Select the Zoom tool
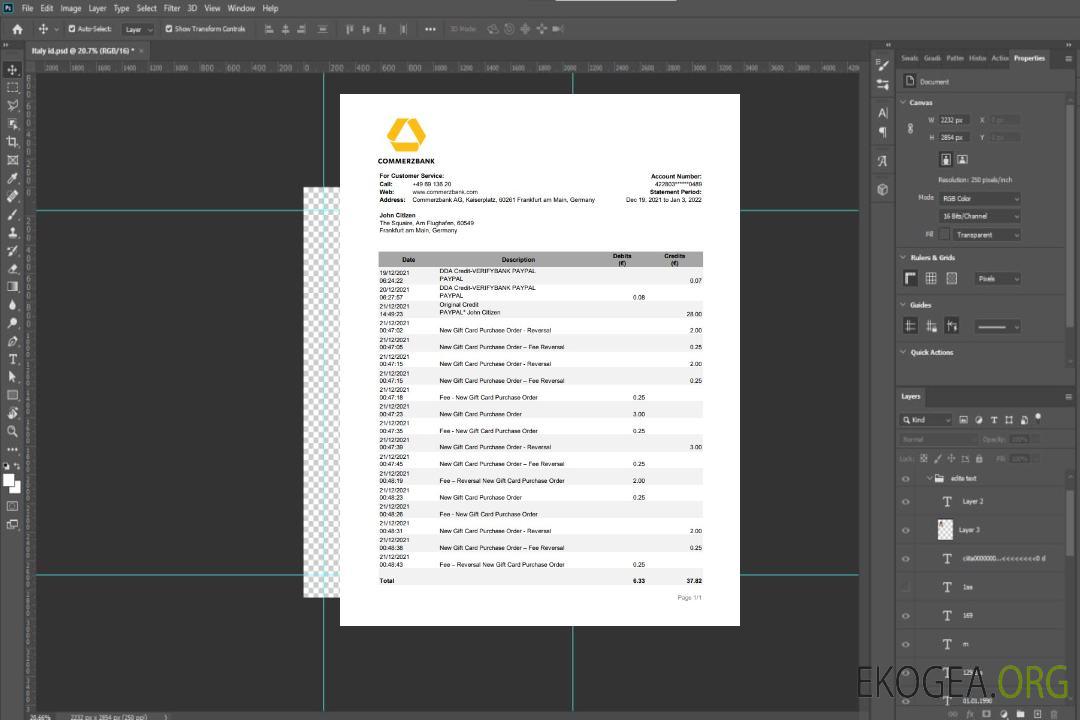1080x720 pixels. click(13, 431)
